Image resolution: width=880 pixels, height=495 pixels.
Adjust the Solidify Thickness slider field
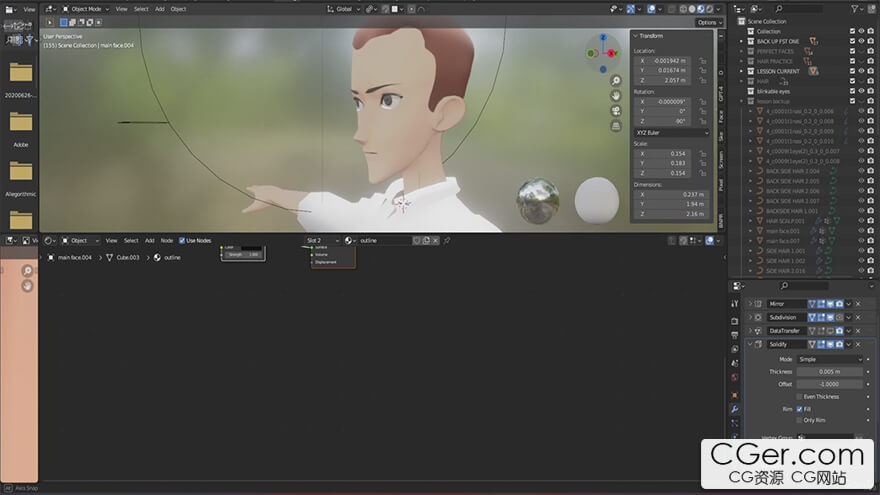point(829,371)
